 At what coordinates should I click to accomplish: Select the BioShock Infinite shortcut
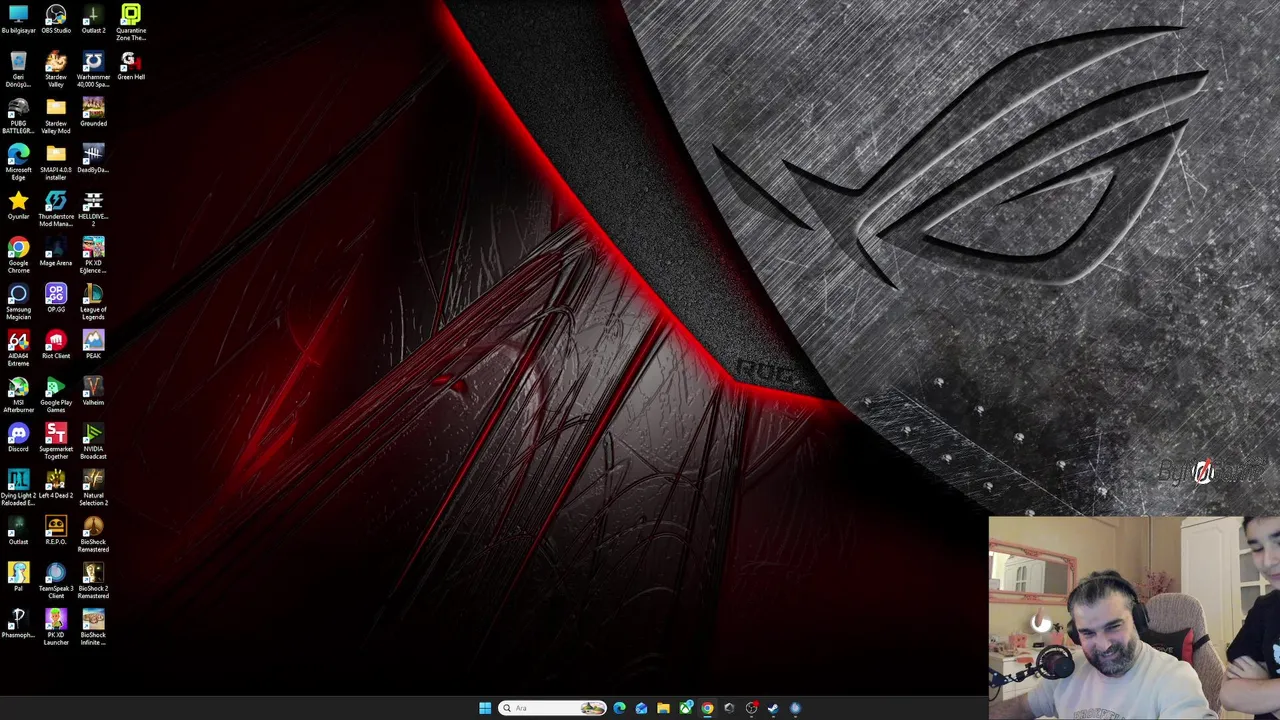(x=93, y=628)
